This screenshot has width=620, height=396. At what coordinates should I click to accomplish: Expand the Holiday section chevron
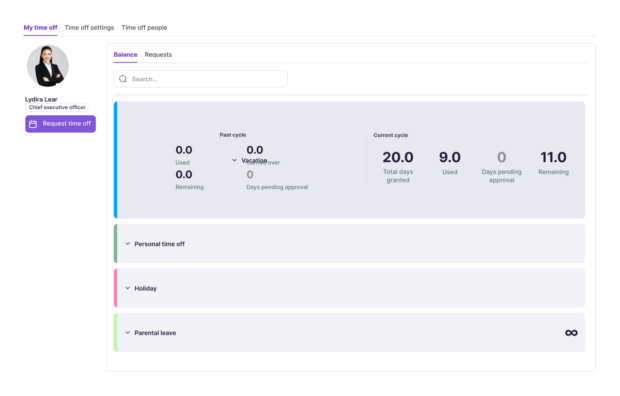point(127,288)
